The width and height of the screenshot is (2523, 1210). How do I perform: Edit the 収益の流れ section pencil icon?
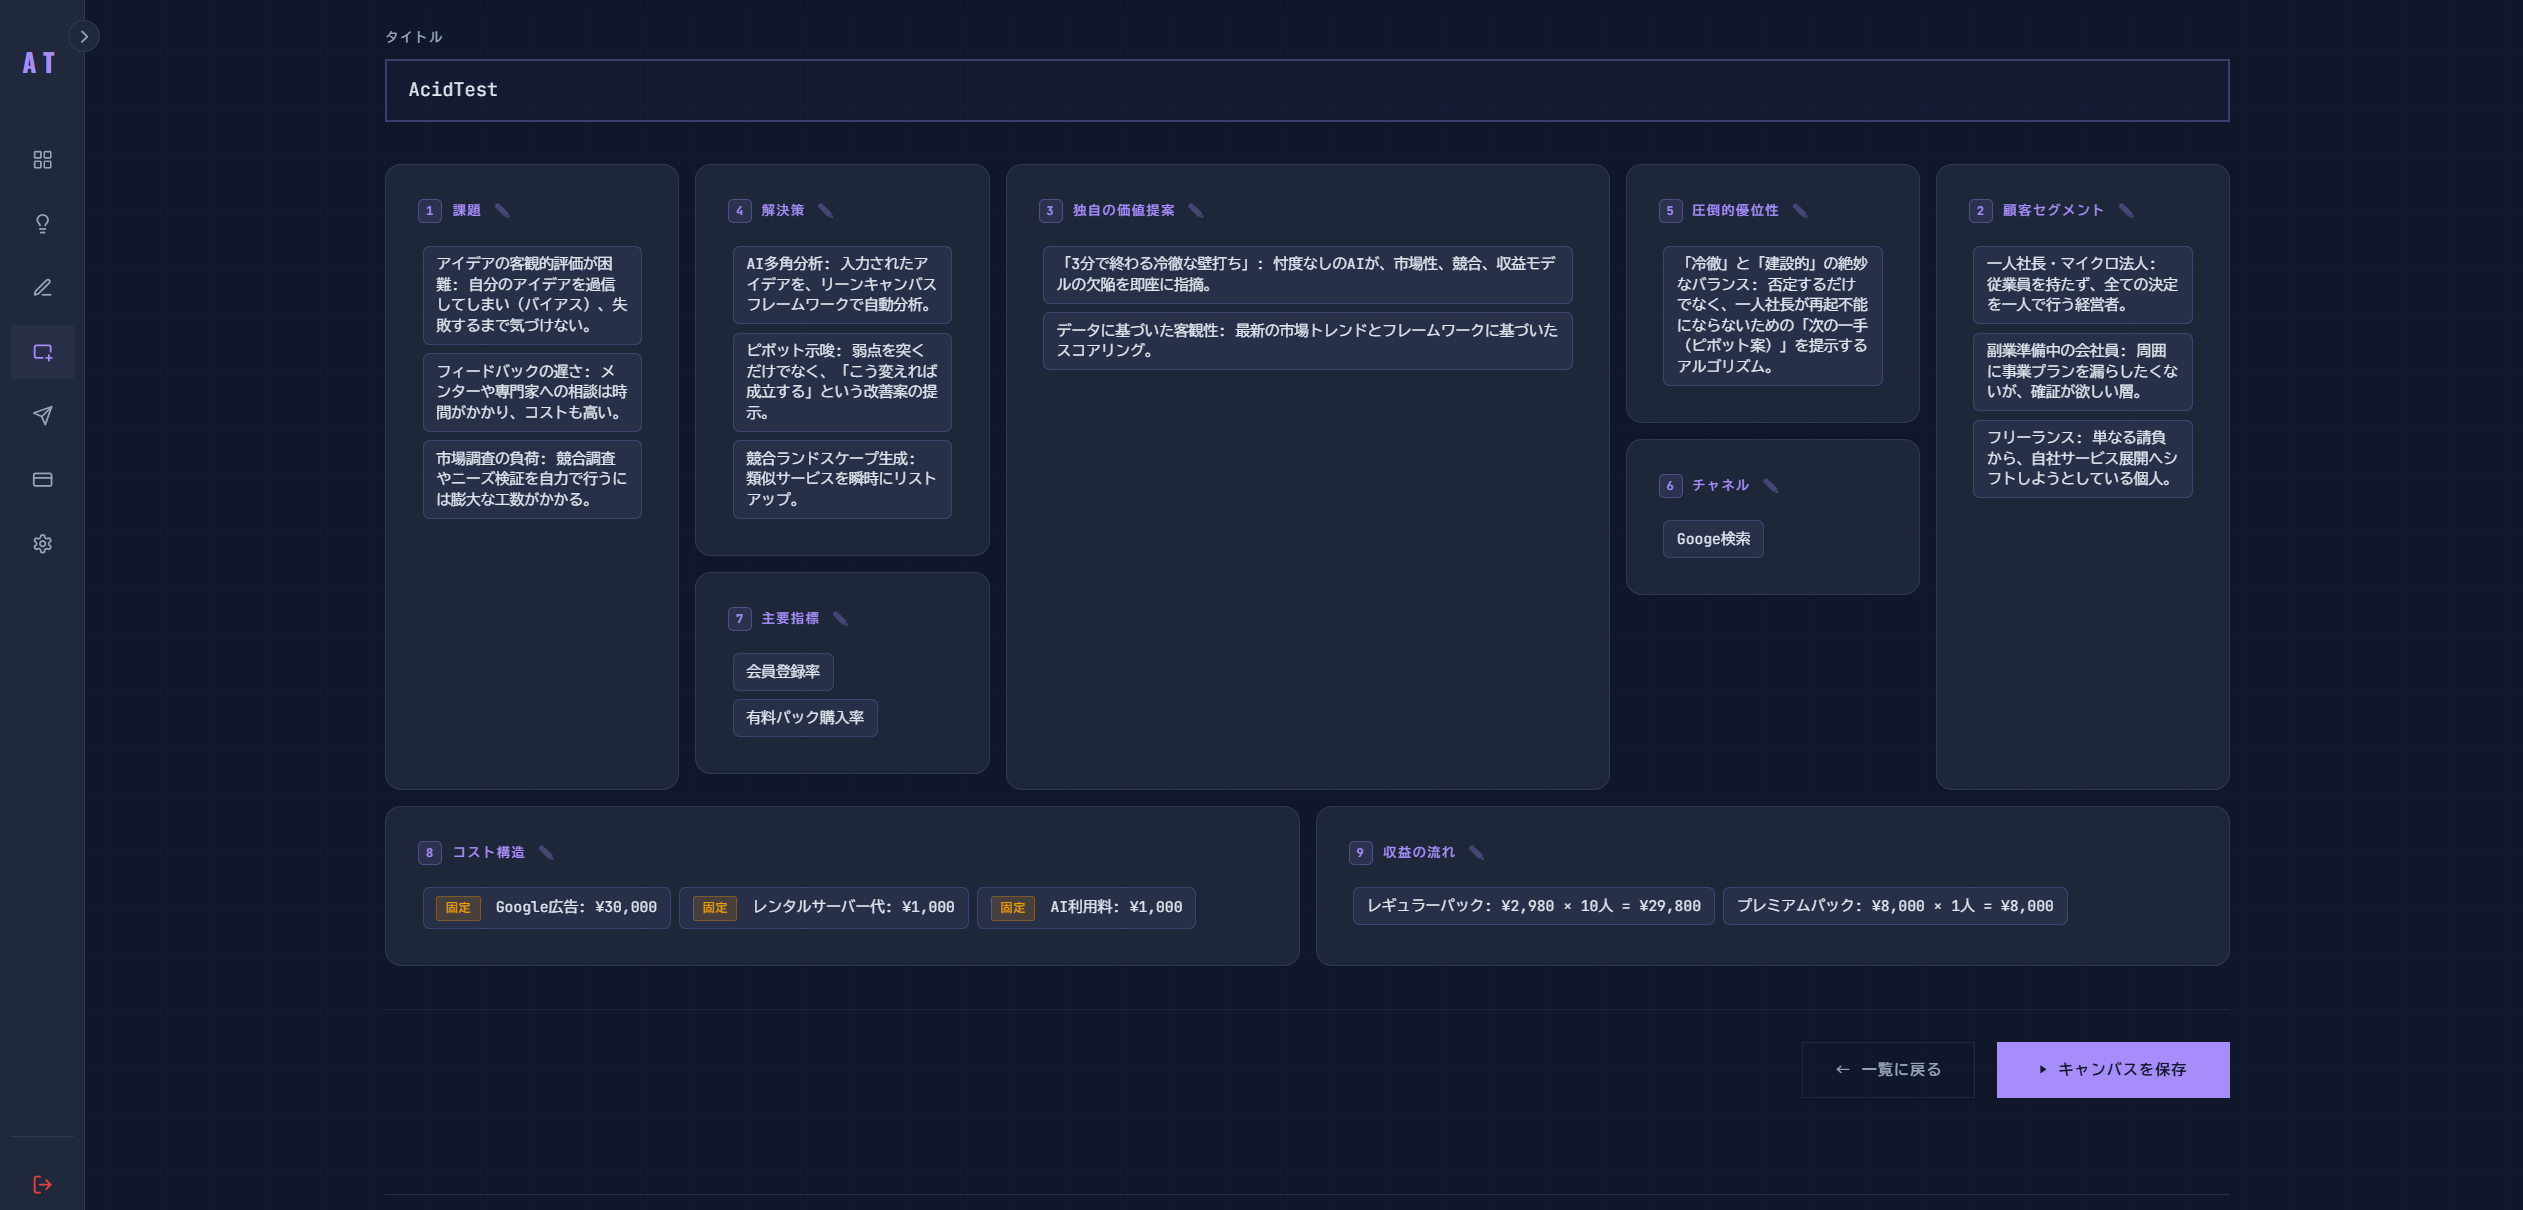coord(1477,852)
